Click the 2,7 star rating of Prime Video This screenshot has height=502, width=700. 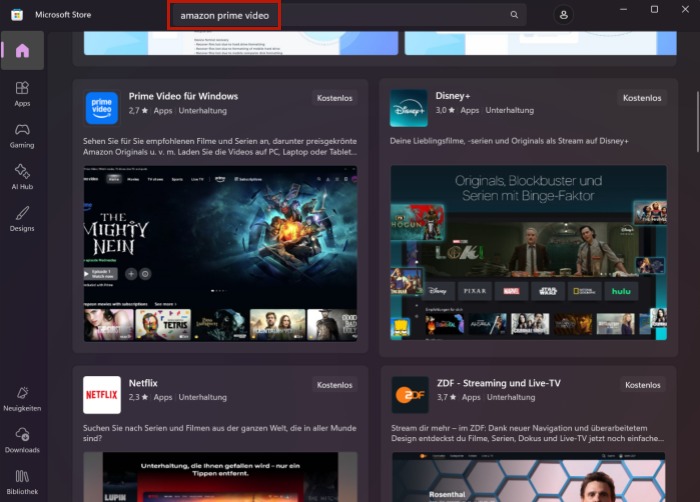pos(138,111)
